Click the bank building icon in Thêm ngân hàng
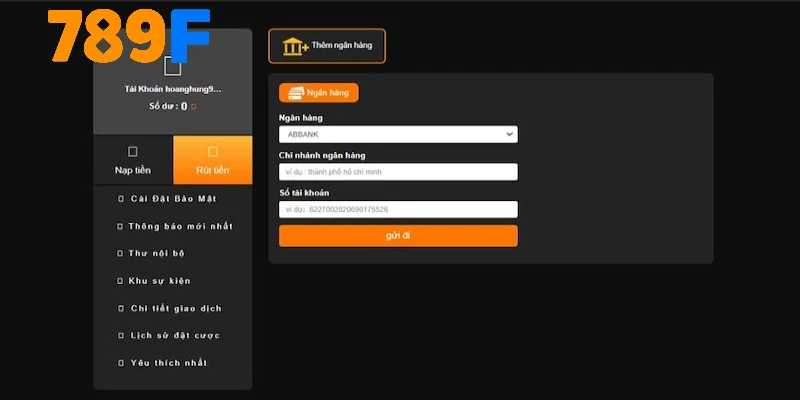The width and height of the screenshot is (800, 400). point(295,46)
